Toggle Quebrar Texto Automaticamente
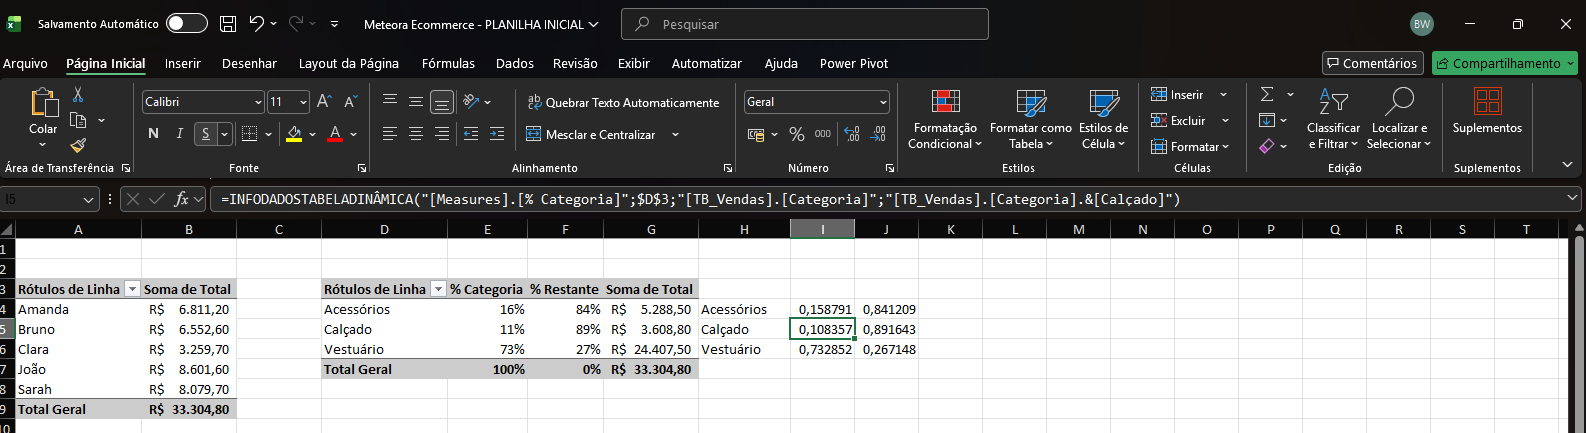 pyautogui.click(x=623, y=102)
